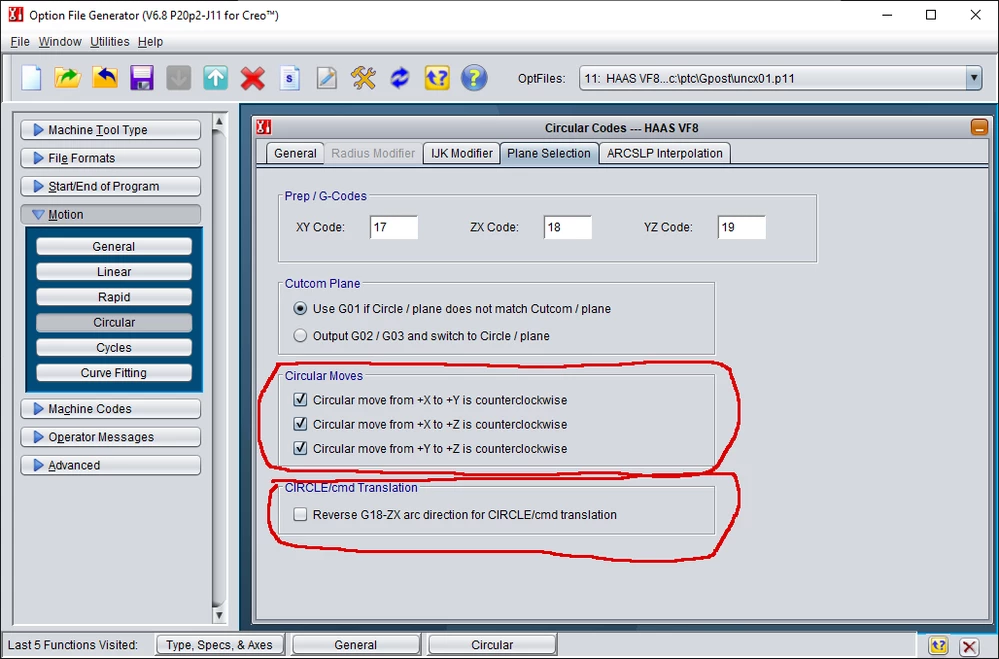
Task: Enable Reverse G18-ZX arc direction checkbox
Action: [x=300, y=514]
